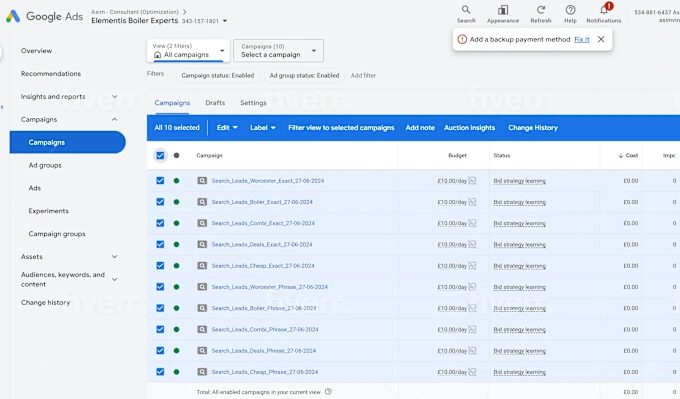Screen dimensions: 680x399
Task: Open the All campaigns view dropdown
Action: [188, 51]
